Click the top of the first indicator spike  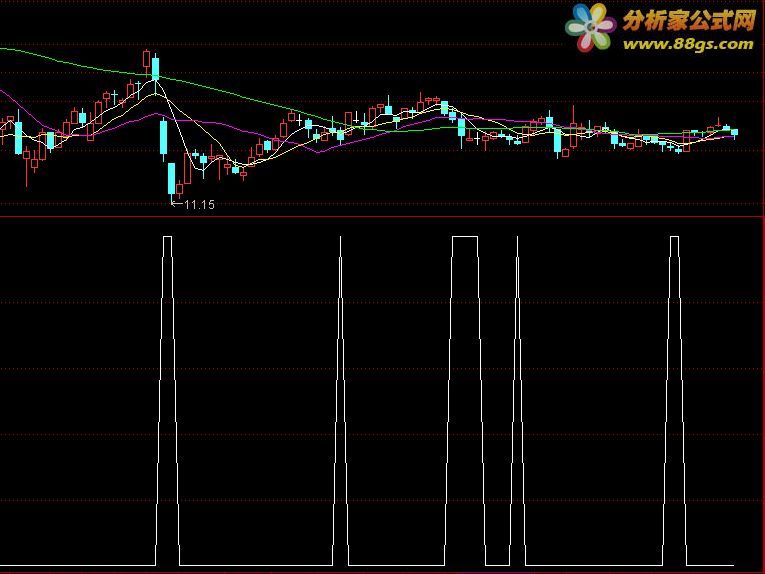pyautogui.click(x=167, y=237)
